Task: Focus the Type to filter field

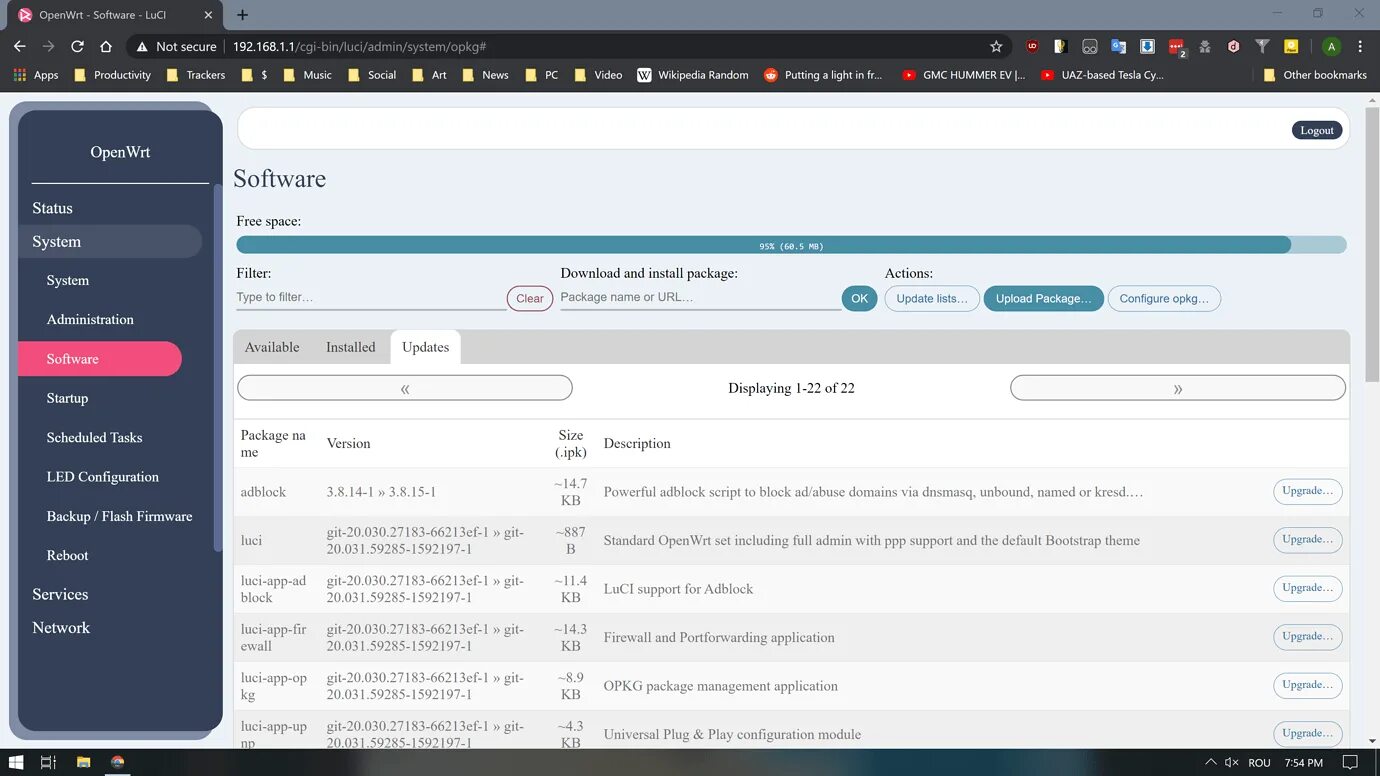Action: 371,298
